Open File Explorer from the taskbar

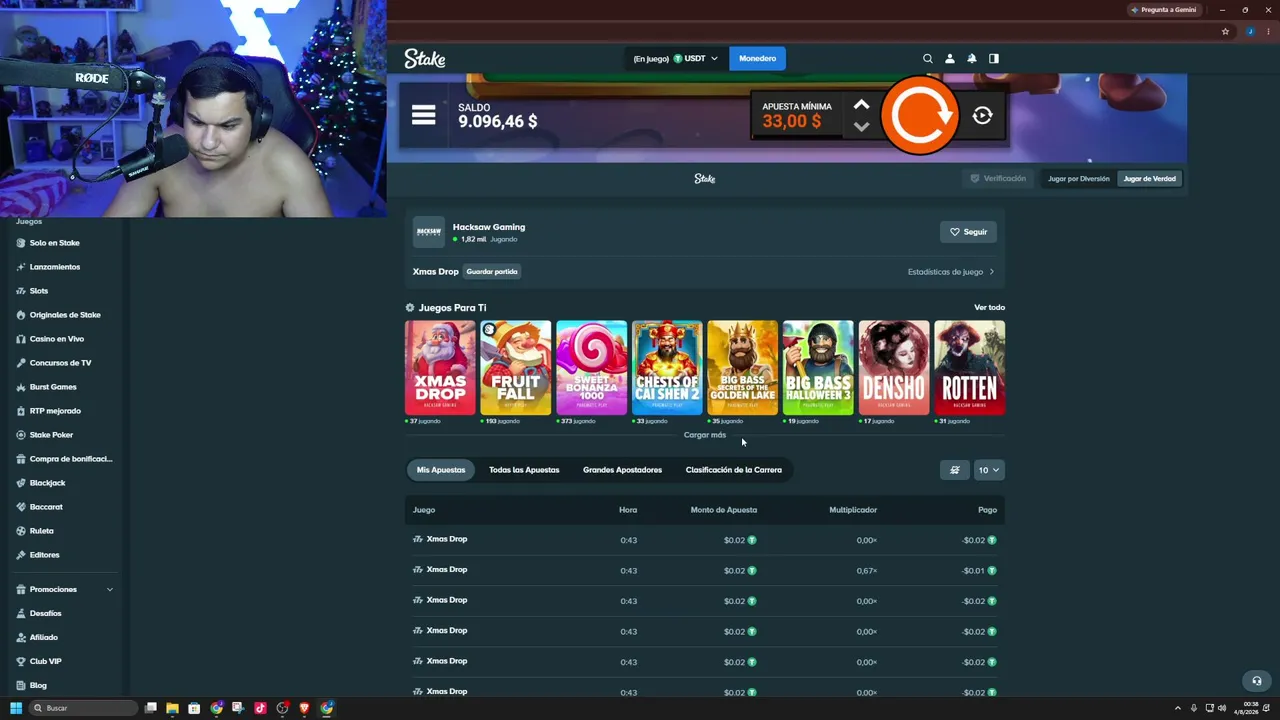click(172, 708)
